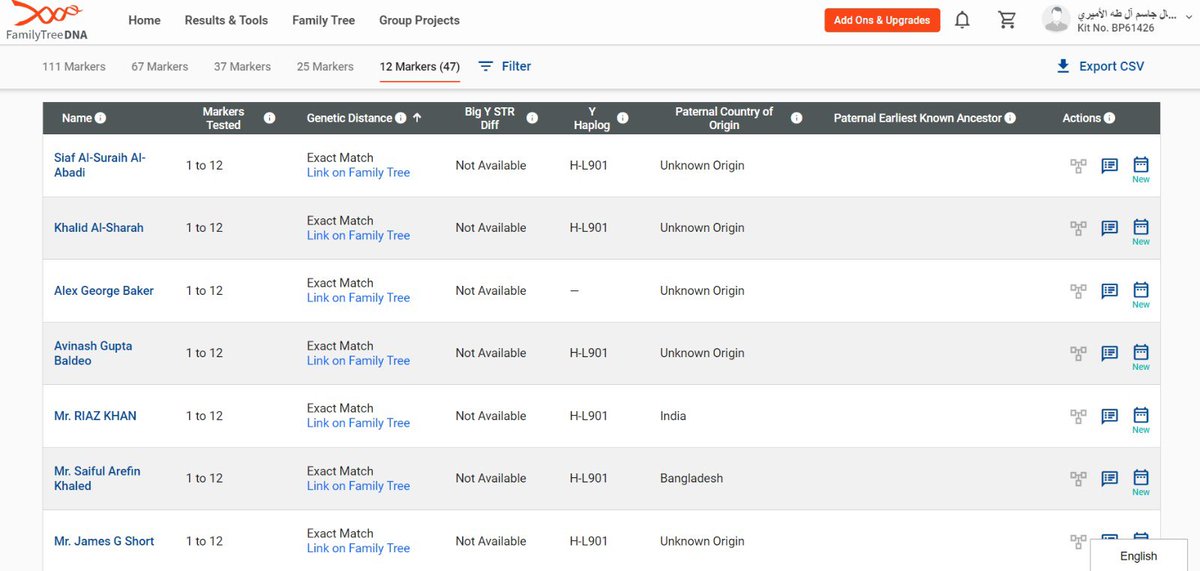Open Mr. Saiful Arefin Khaled profile link
The width and height of the screenshot is (1200, 571).
pyautogui.click(x=97, y=478)
